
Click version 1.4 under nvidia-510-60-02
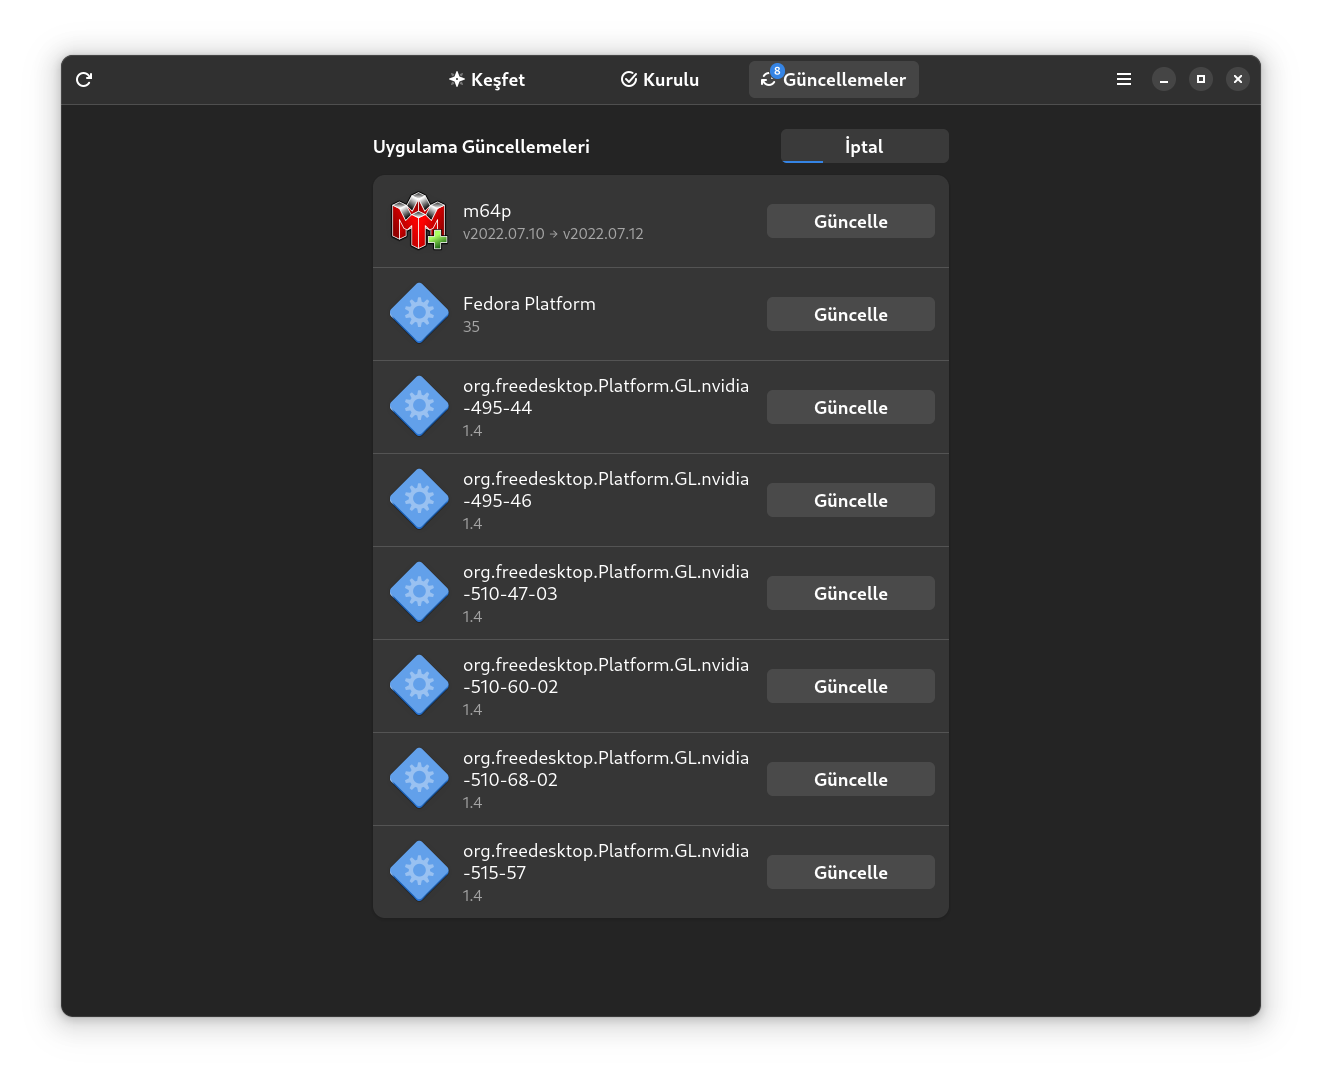[x=472, y=710]
